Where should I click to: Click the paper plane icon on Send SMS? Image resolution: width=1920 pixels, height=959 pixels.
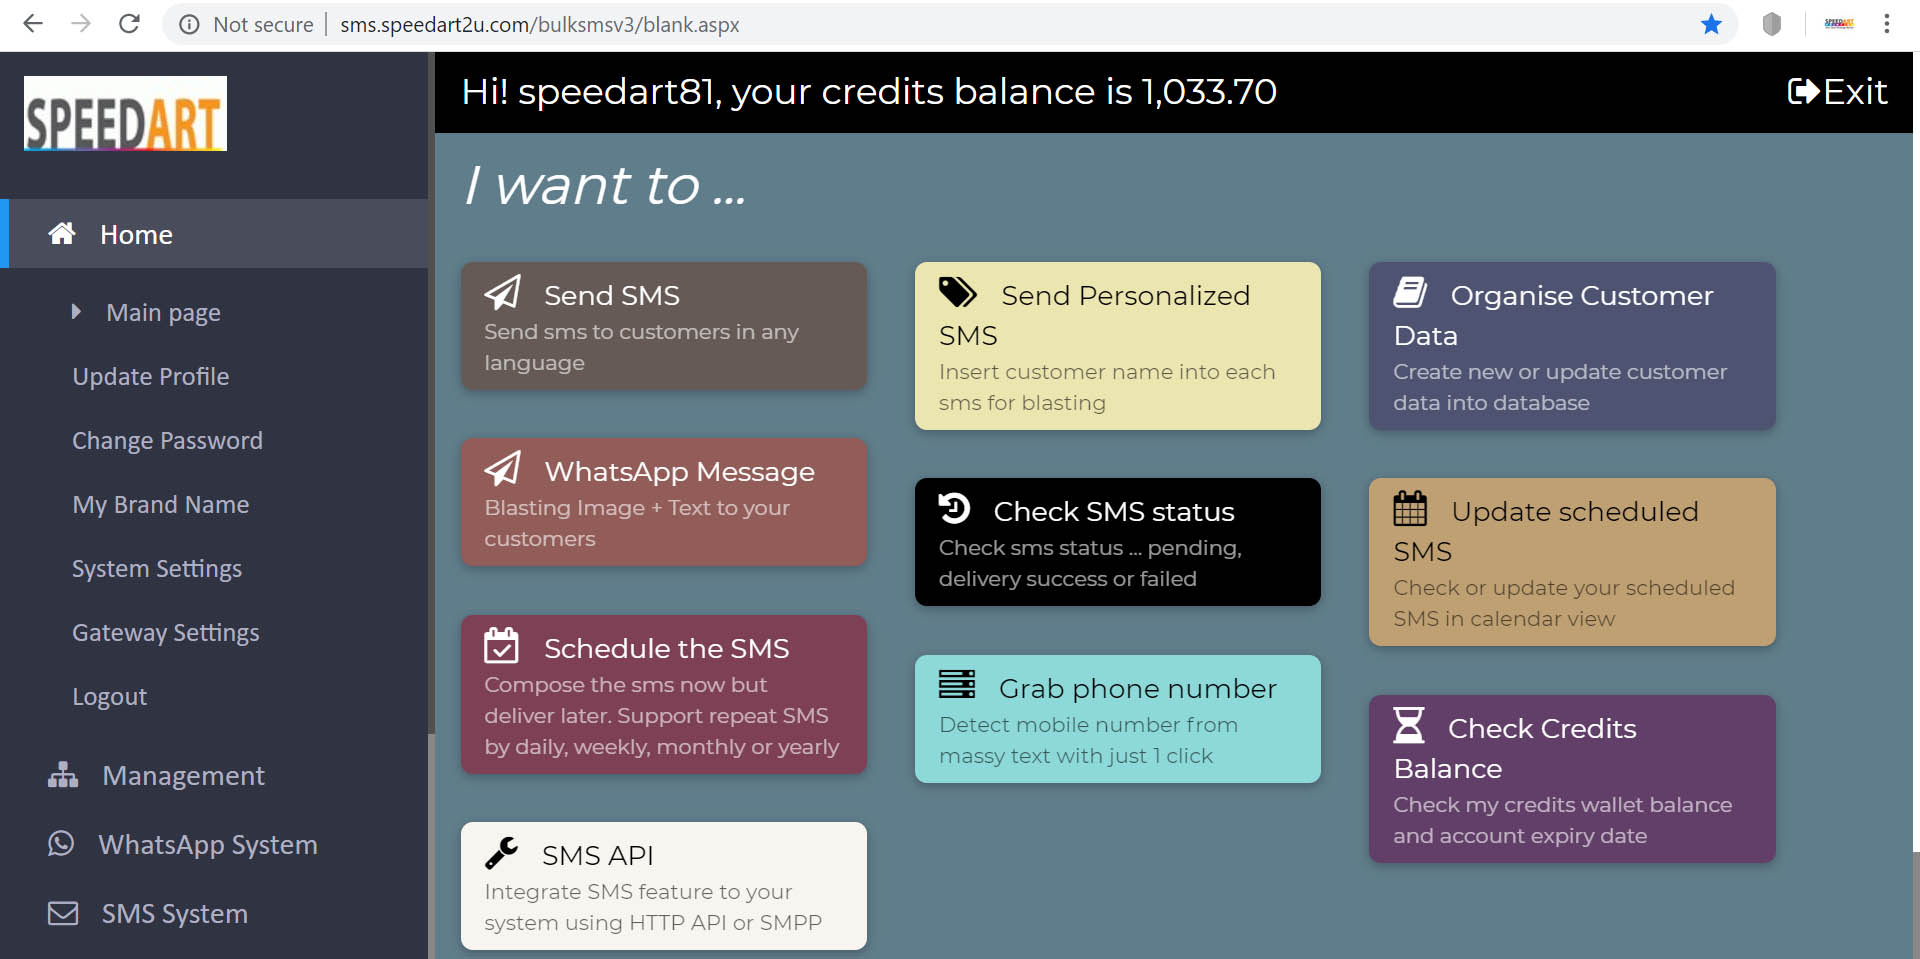point(503,293)
